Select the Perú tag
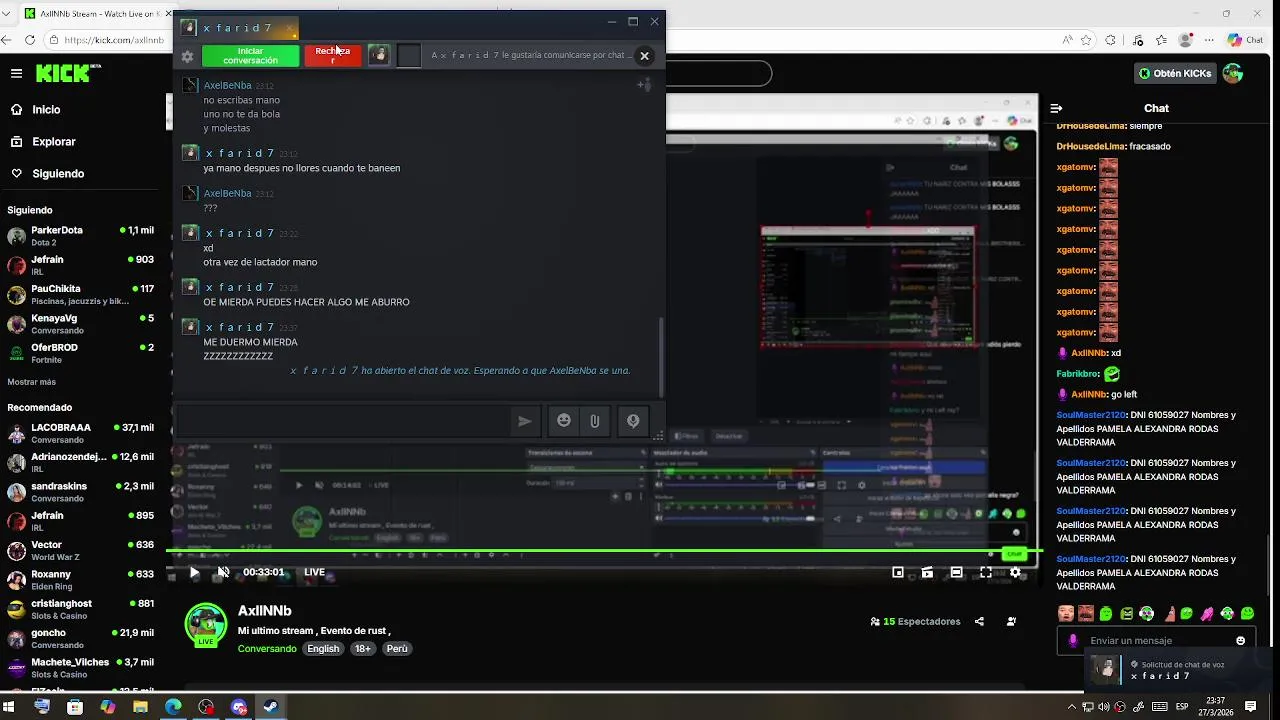 [x=397, y=649]
